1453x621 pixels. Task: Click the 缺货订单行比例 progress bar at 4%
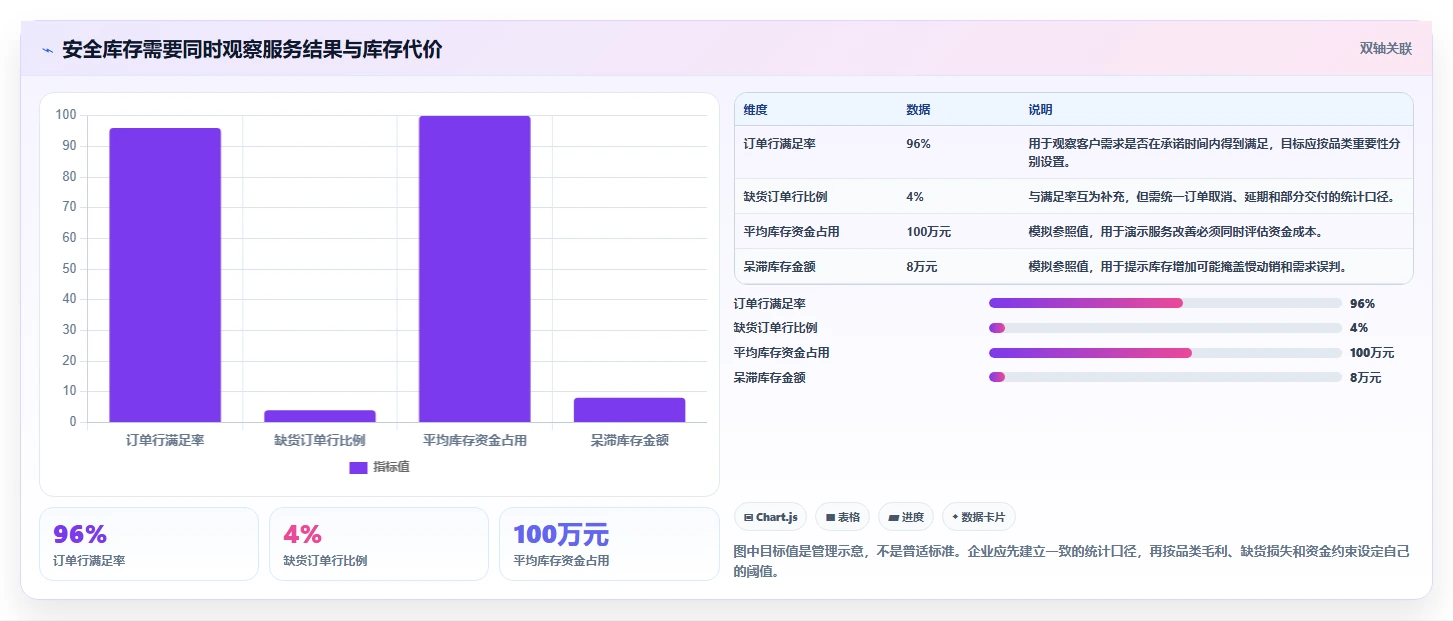1165,328
